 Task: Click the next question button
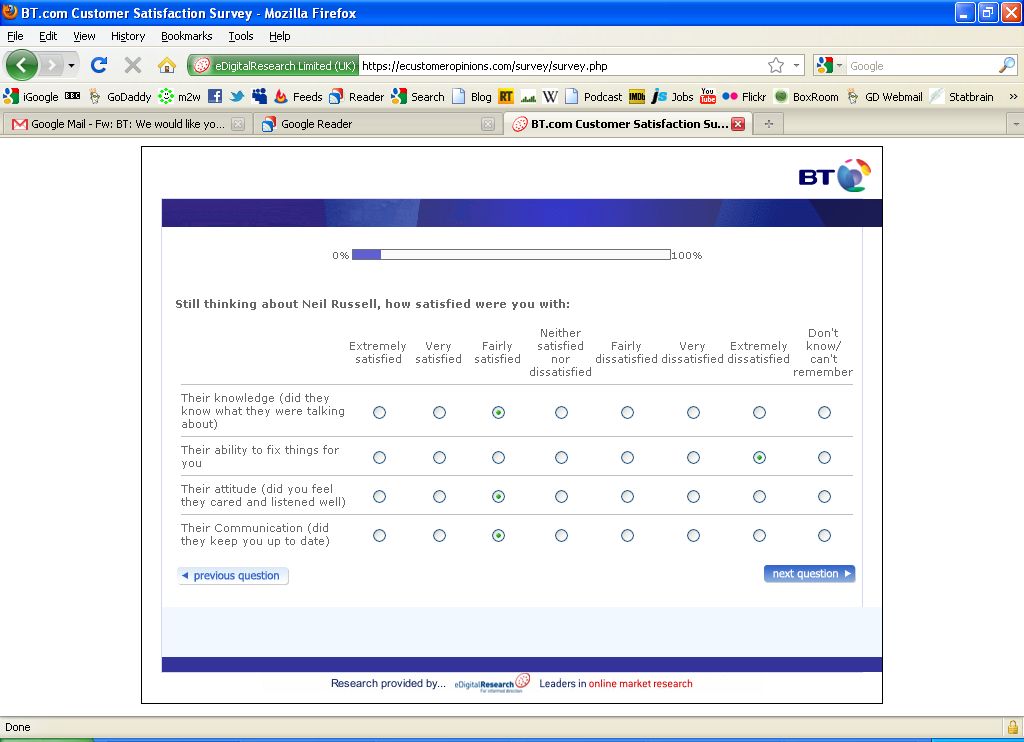pos(809,574)
